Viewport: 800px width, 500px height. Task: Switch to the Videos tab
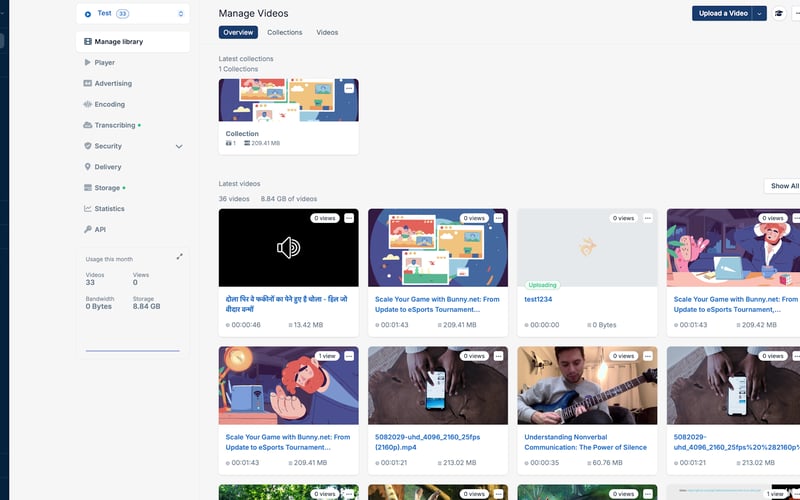click(327, 32)
